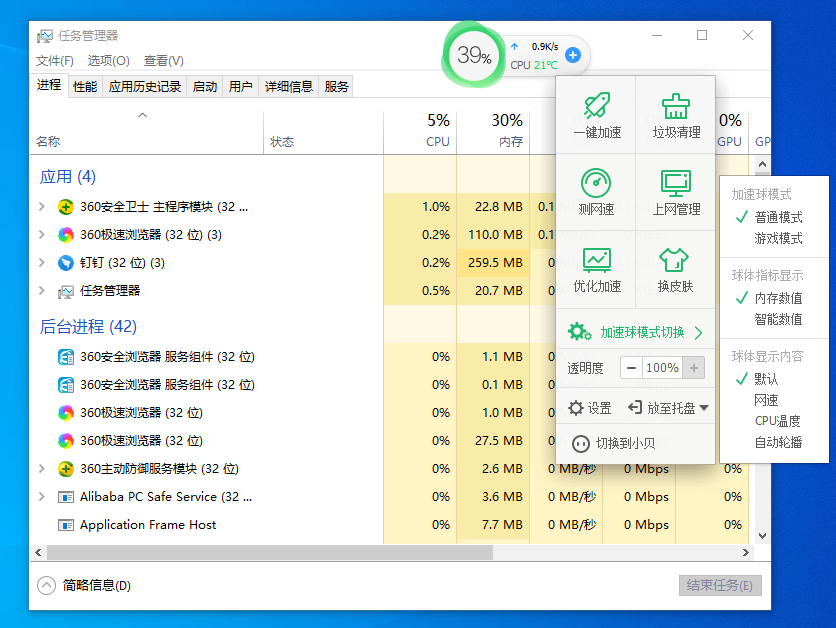Click the 360主动防御服务模块 icon
This screenshot has height=628, width=836.
tap(66, 469)
